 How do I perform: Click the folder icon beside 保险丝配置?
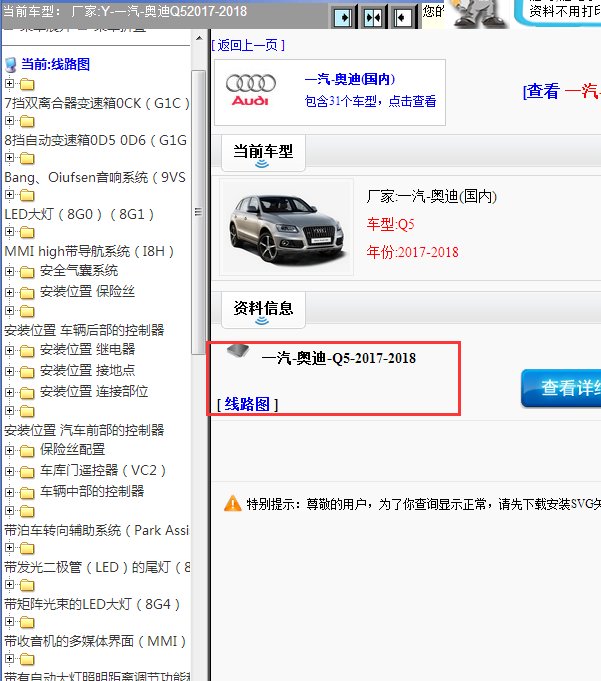point(27,451)
